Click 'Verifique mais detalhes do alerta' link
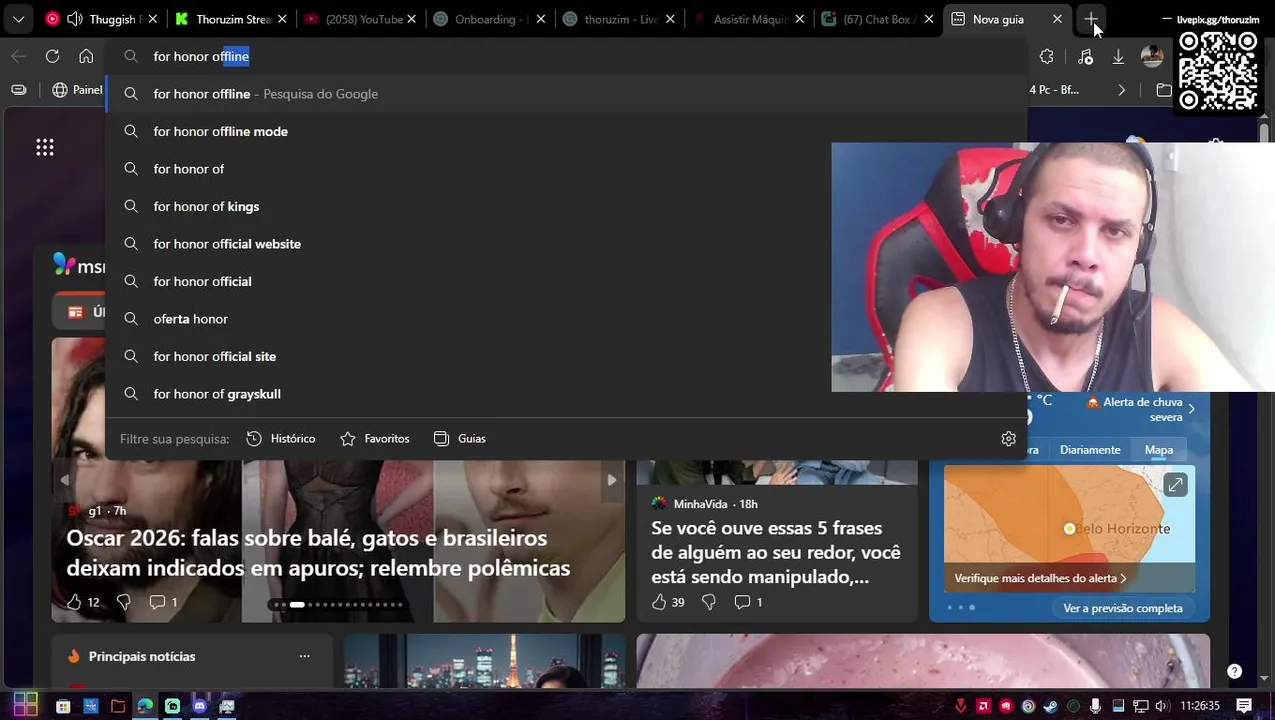 (1040, 578)
